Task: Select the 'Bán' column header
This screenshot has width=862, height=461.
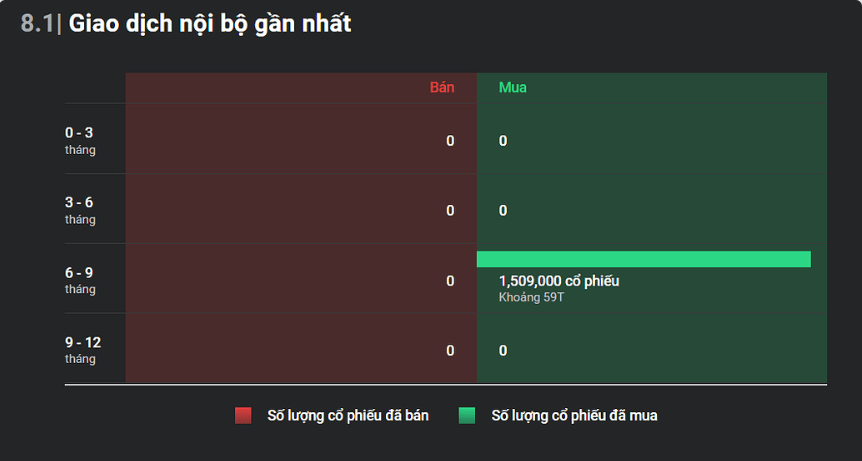Action: pyautogui.click(x=442, y=87)
